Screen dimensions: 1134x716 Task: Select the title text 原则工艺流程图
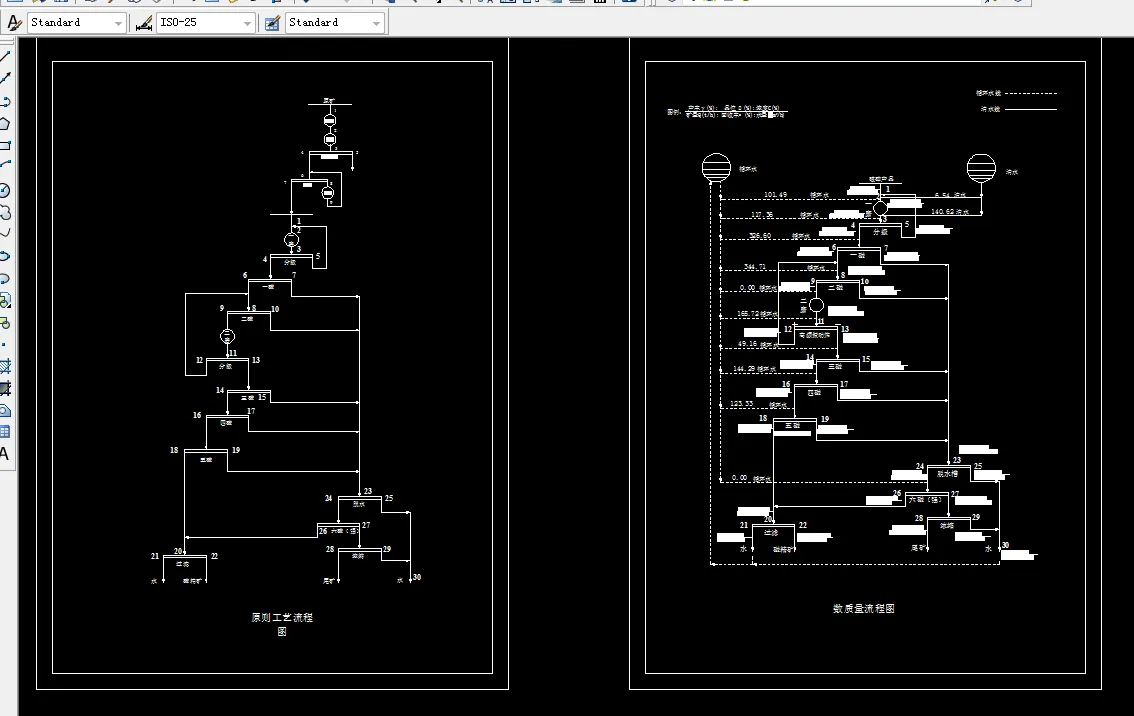tap(282, 624)
